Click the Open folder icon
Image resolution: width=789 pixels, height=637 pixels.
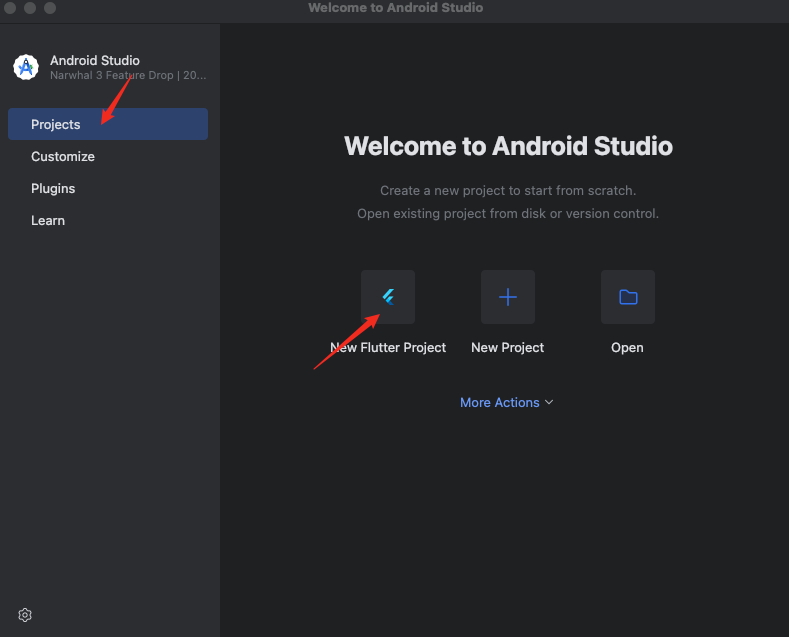click(628, 297)
